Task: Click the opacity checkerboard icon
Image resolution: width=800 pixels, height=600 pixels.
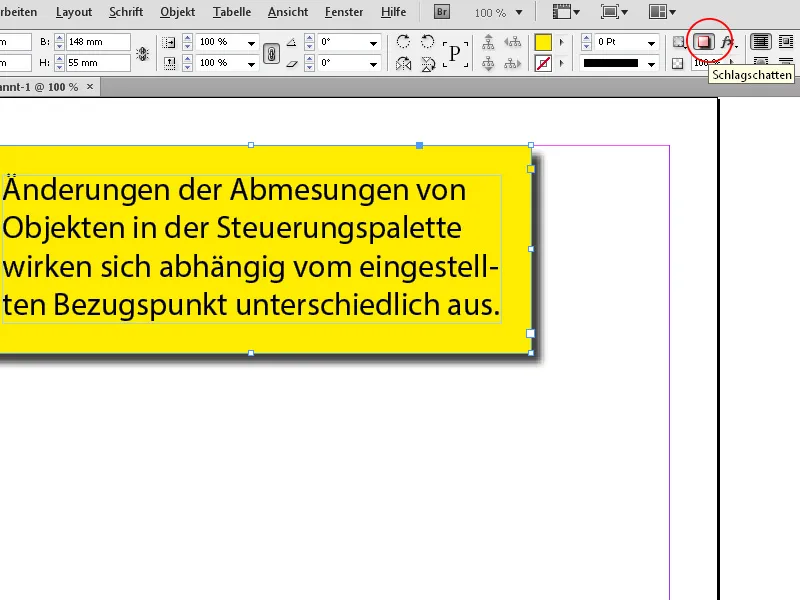Action: [x=678, y=64]
